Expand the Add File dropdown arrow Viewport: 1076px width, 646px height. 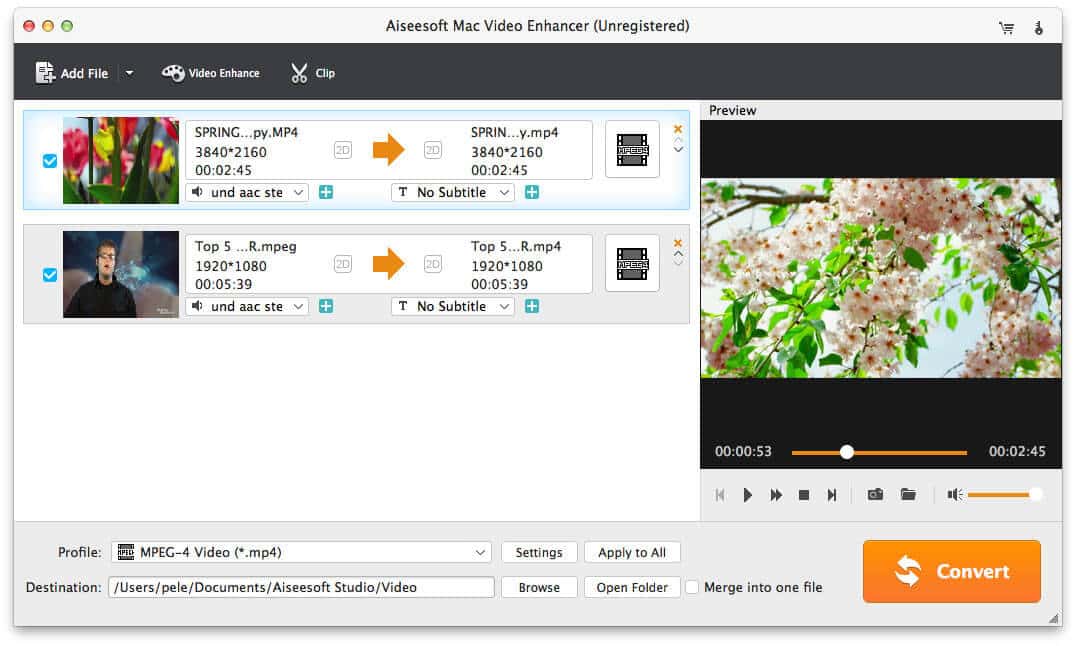pos(128,72)
